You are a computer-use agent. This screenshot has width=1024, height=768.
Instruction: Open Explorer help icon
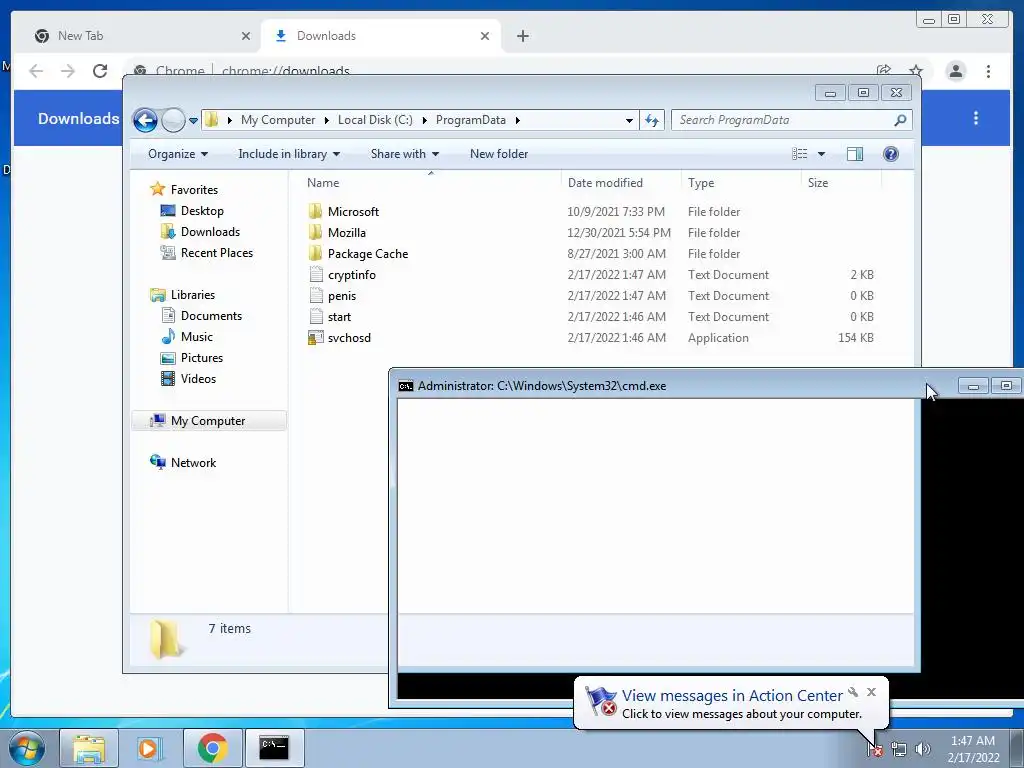[x=891, y=154]
